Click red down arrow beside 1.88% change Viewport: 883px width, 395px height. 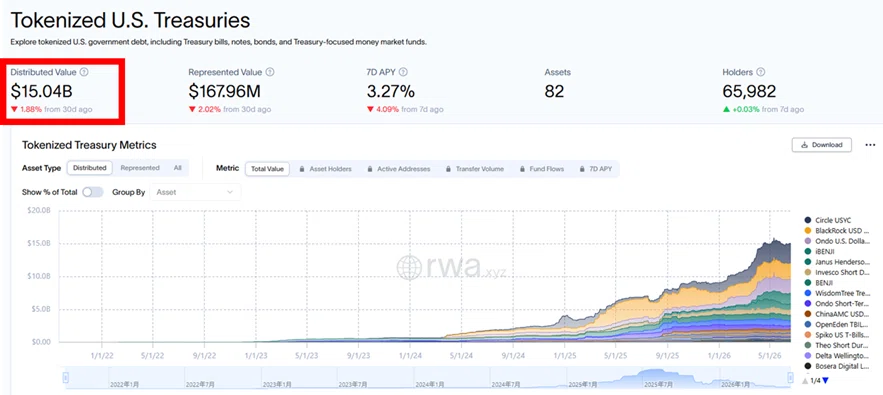[14, 109]
